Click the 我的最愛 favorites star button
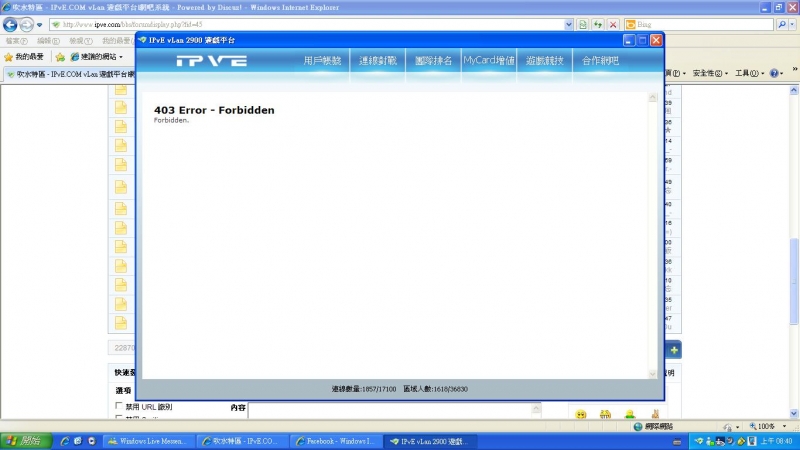This screenshot has height=450, width=800. (x=24, y=57)
